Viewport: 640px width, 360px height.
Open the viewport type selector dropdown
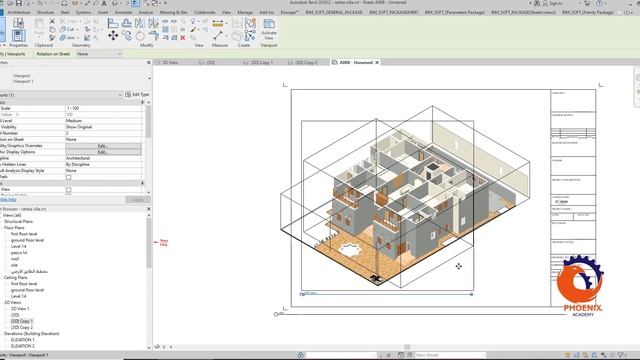(x=149, y=78)
